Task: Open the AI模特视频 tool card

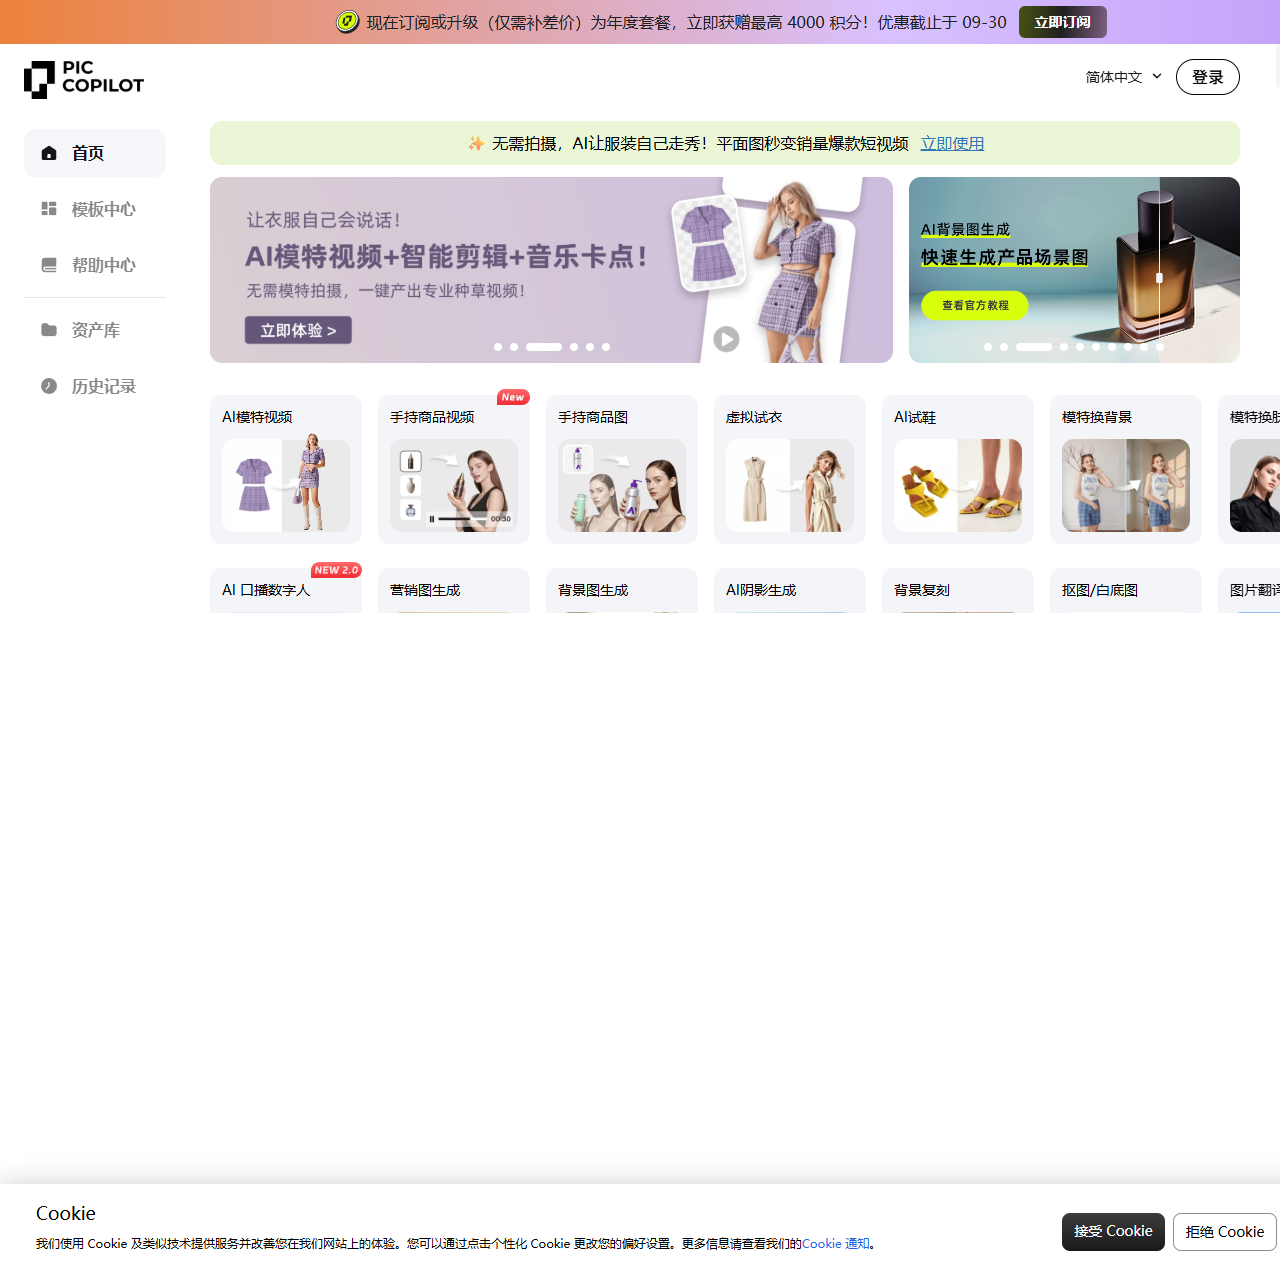Action: pyautogui.click(x=286, y=470)
